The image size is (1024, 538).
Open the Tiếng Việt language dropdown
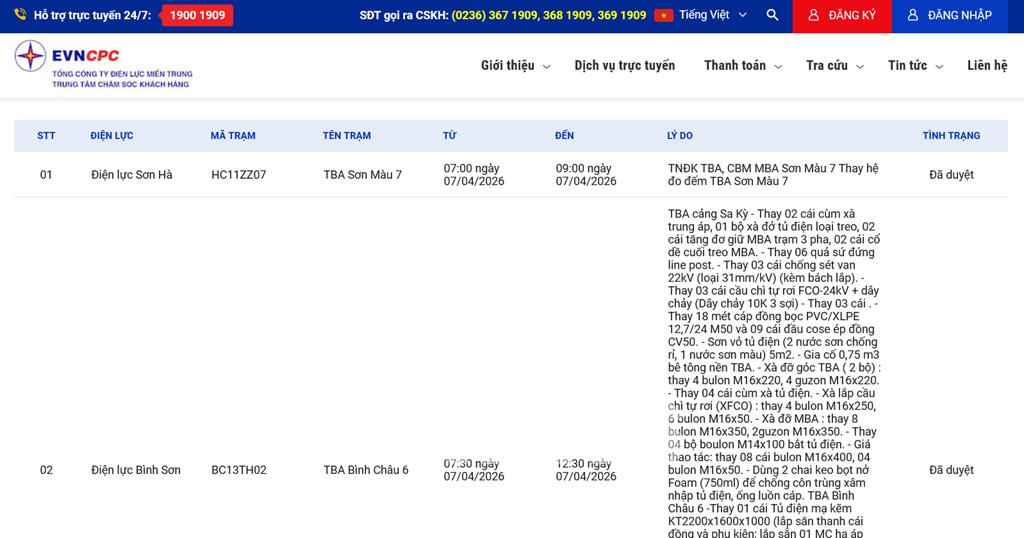click(x=712, y=15)
